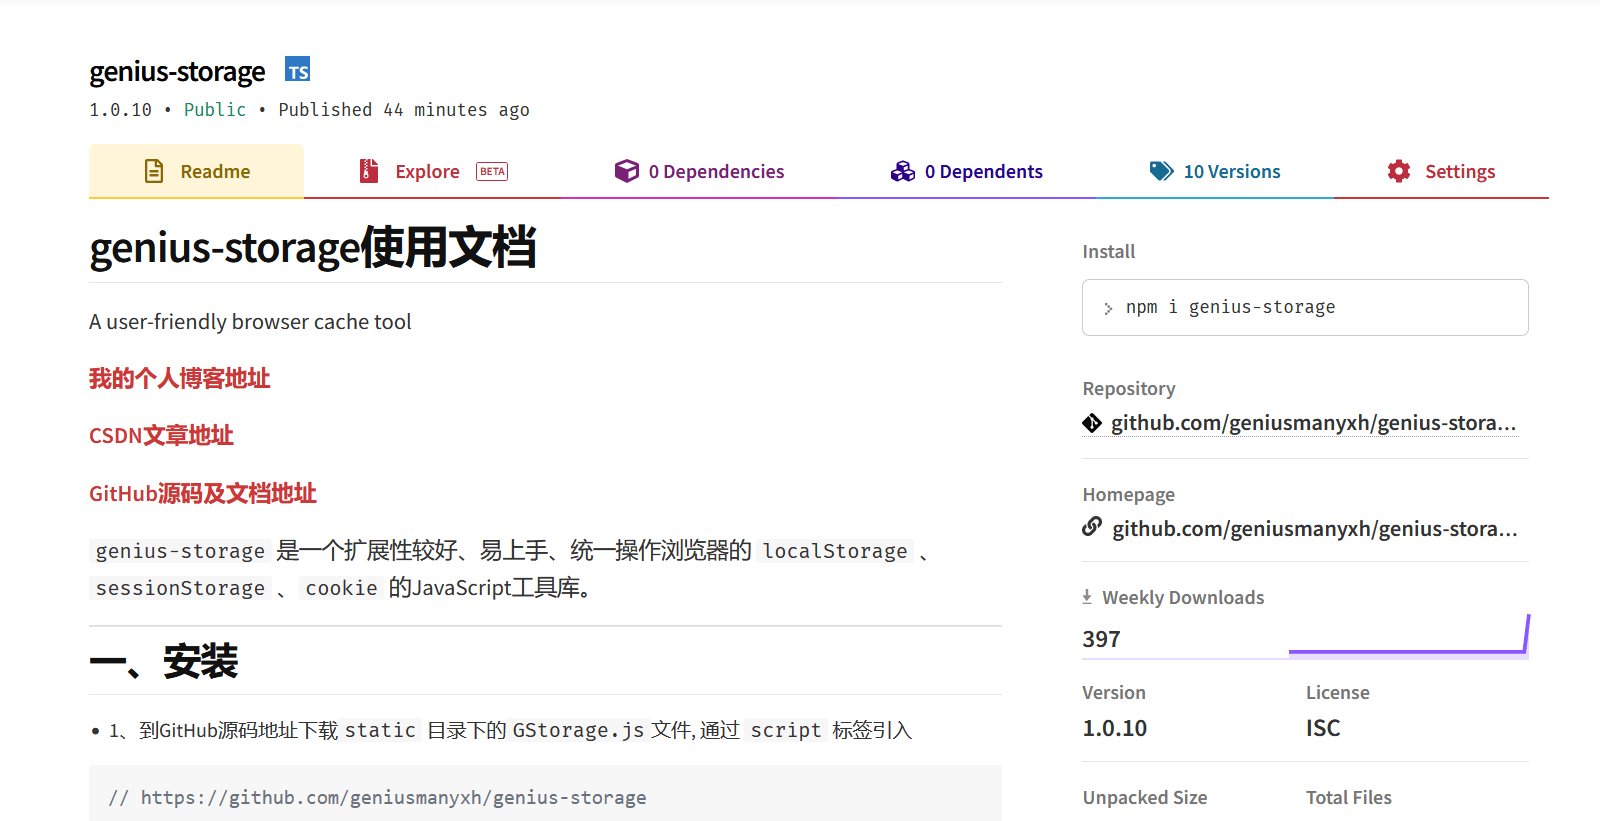The image size is (1600, 821).
Task: Open the CSDN文章地址 link
Action: [x=161, y=435]
